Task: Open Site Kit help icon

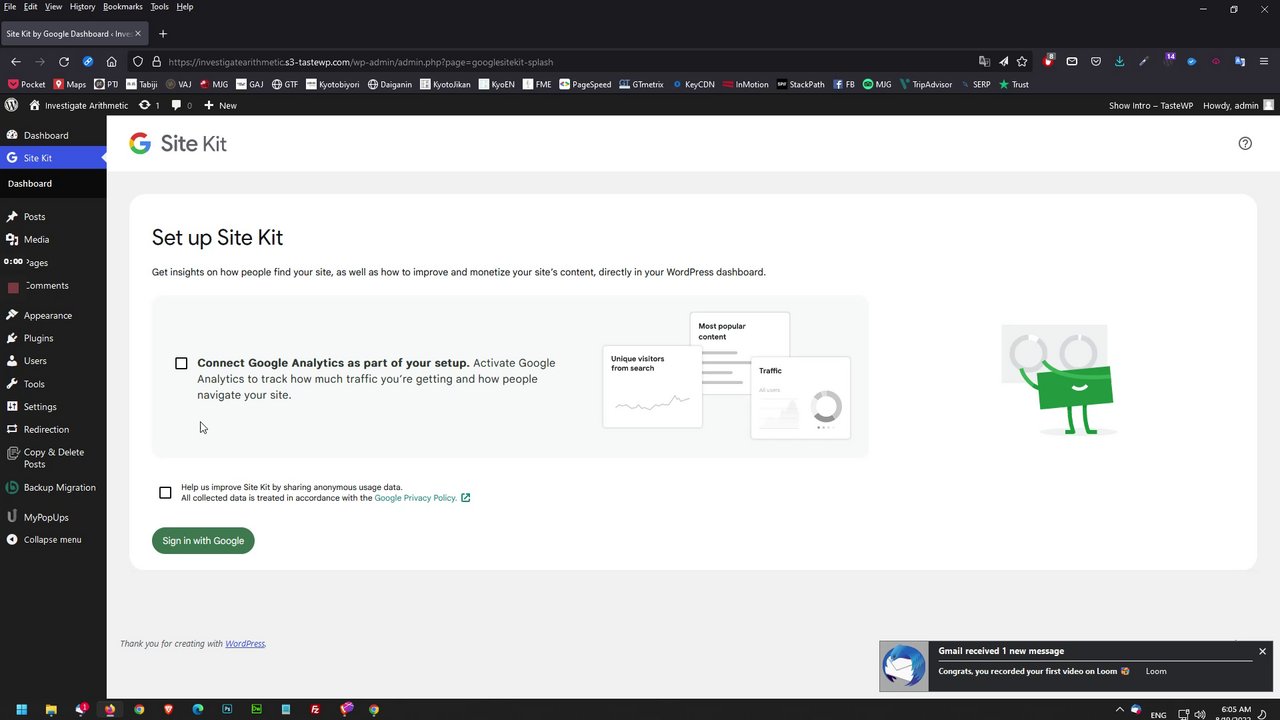Action: (x=1245, y=143)
